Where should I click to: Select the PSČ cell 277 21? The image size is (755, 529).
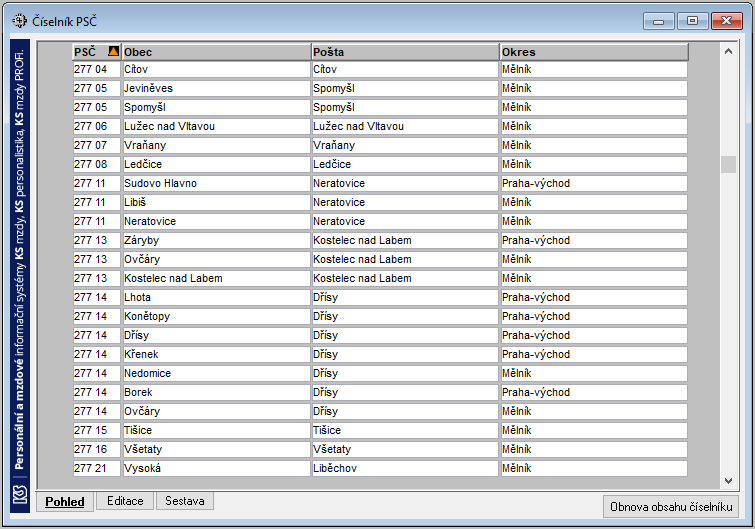96,468
